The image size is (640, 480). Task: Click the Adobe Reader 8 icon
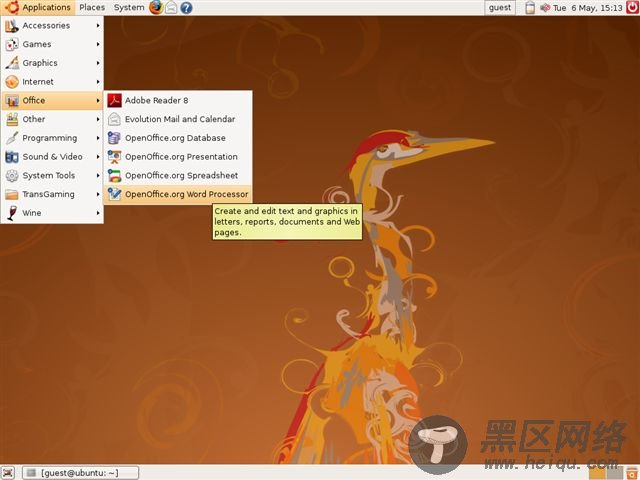pos(114,100)
